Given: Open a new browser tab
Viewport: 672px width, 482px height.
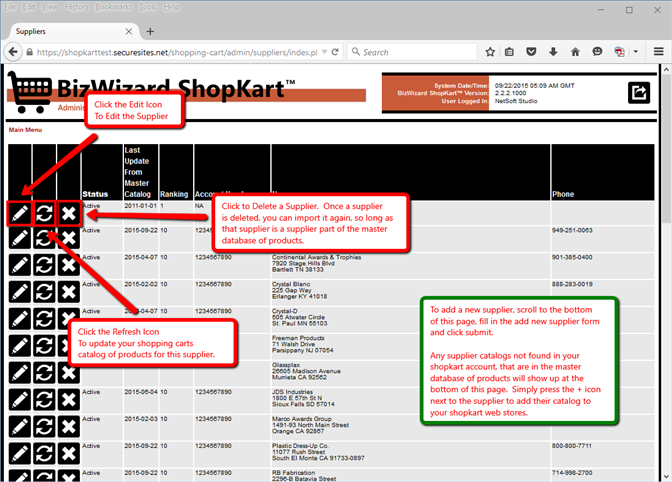Looking at the screenshot, I should [150, 31].
